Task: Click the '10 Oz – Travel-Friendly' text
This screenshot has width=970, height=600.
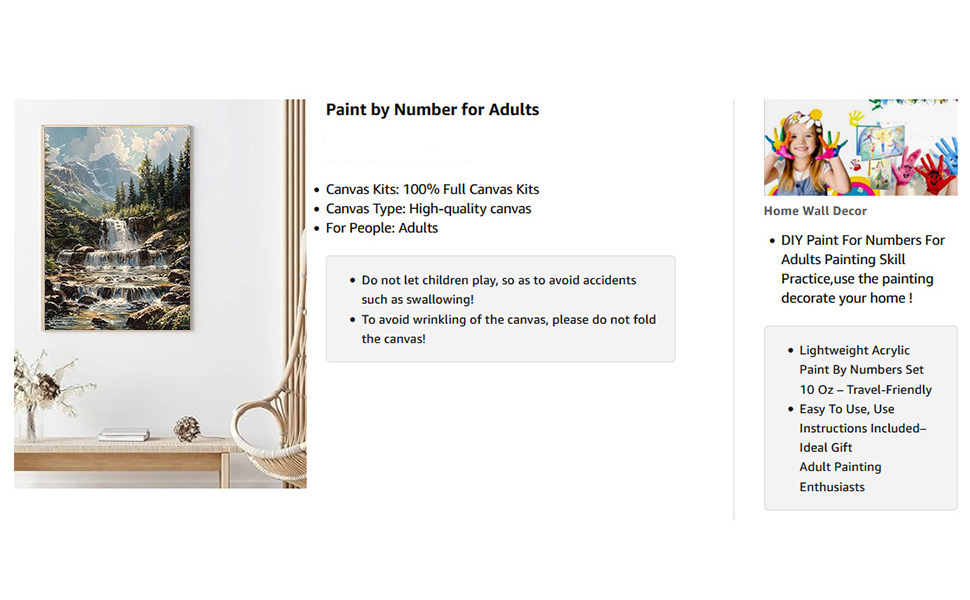Action: point(865,390)
